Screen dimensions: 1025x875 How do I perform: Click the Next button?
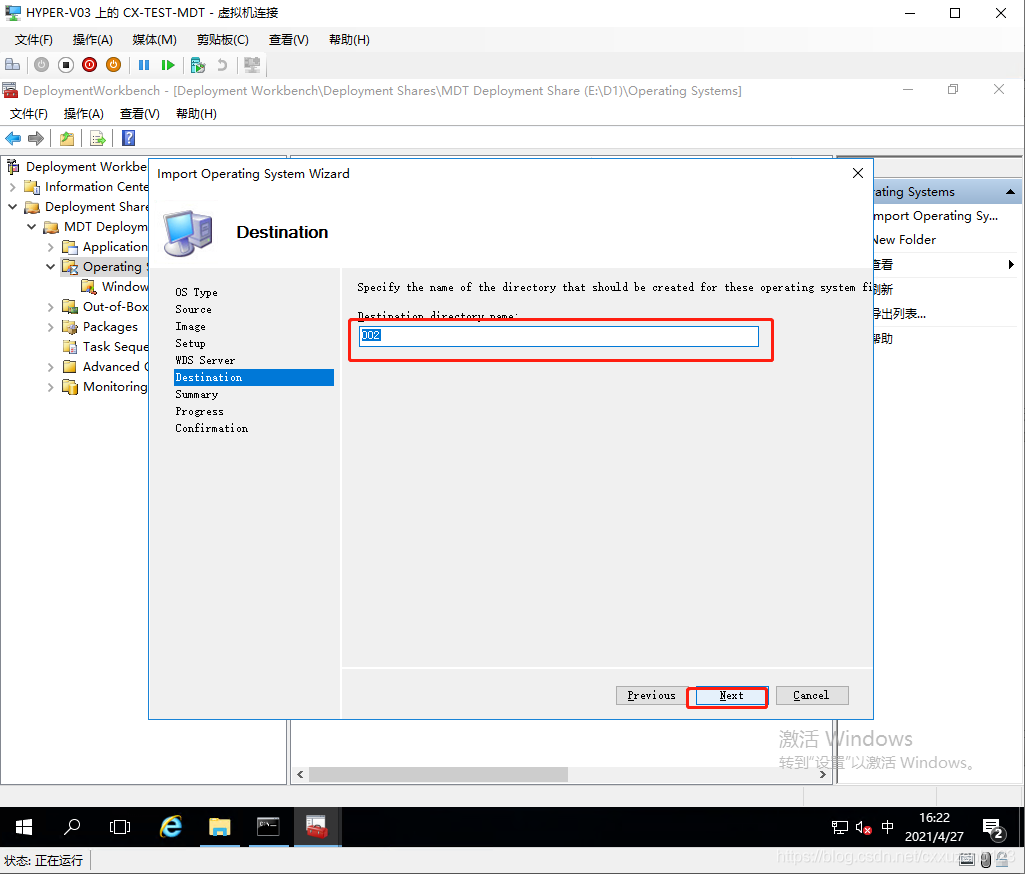[x=731, y=696]
